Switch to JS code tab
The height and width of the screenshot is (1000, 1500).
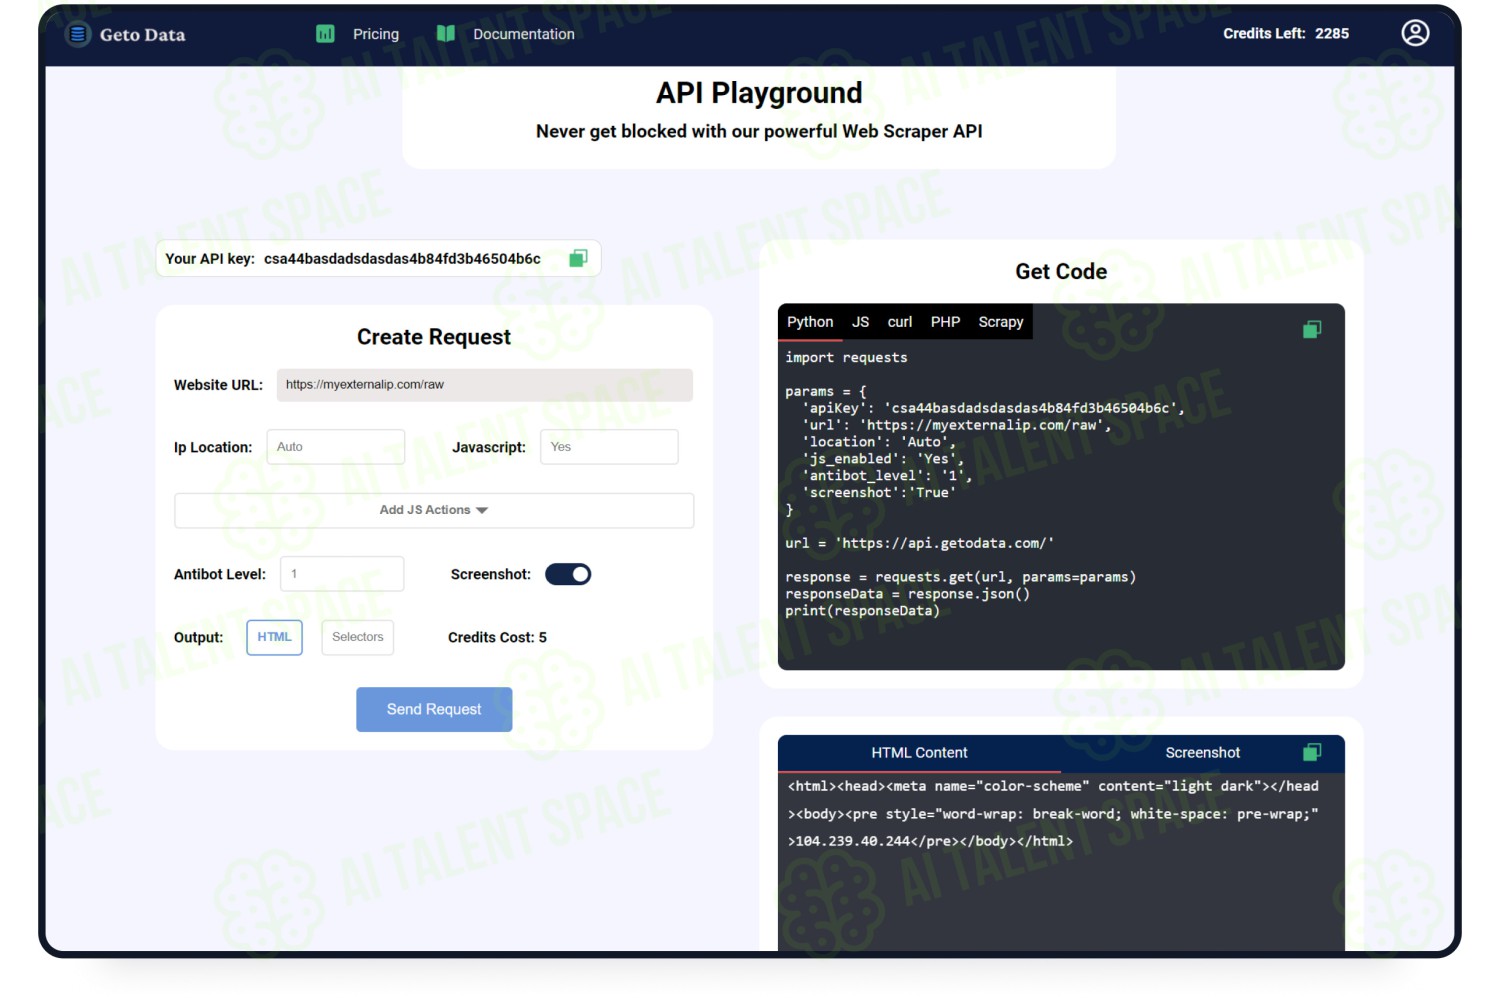(x=860, y=322)
